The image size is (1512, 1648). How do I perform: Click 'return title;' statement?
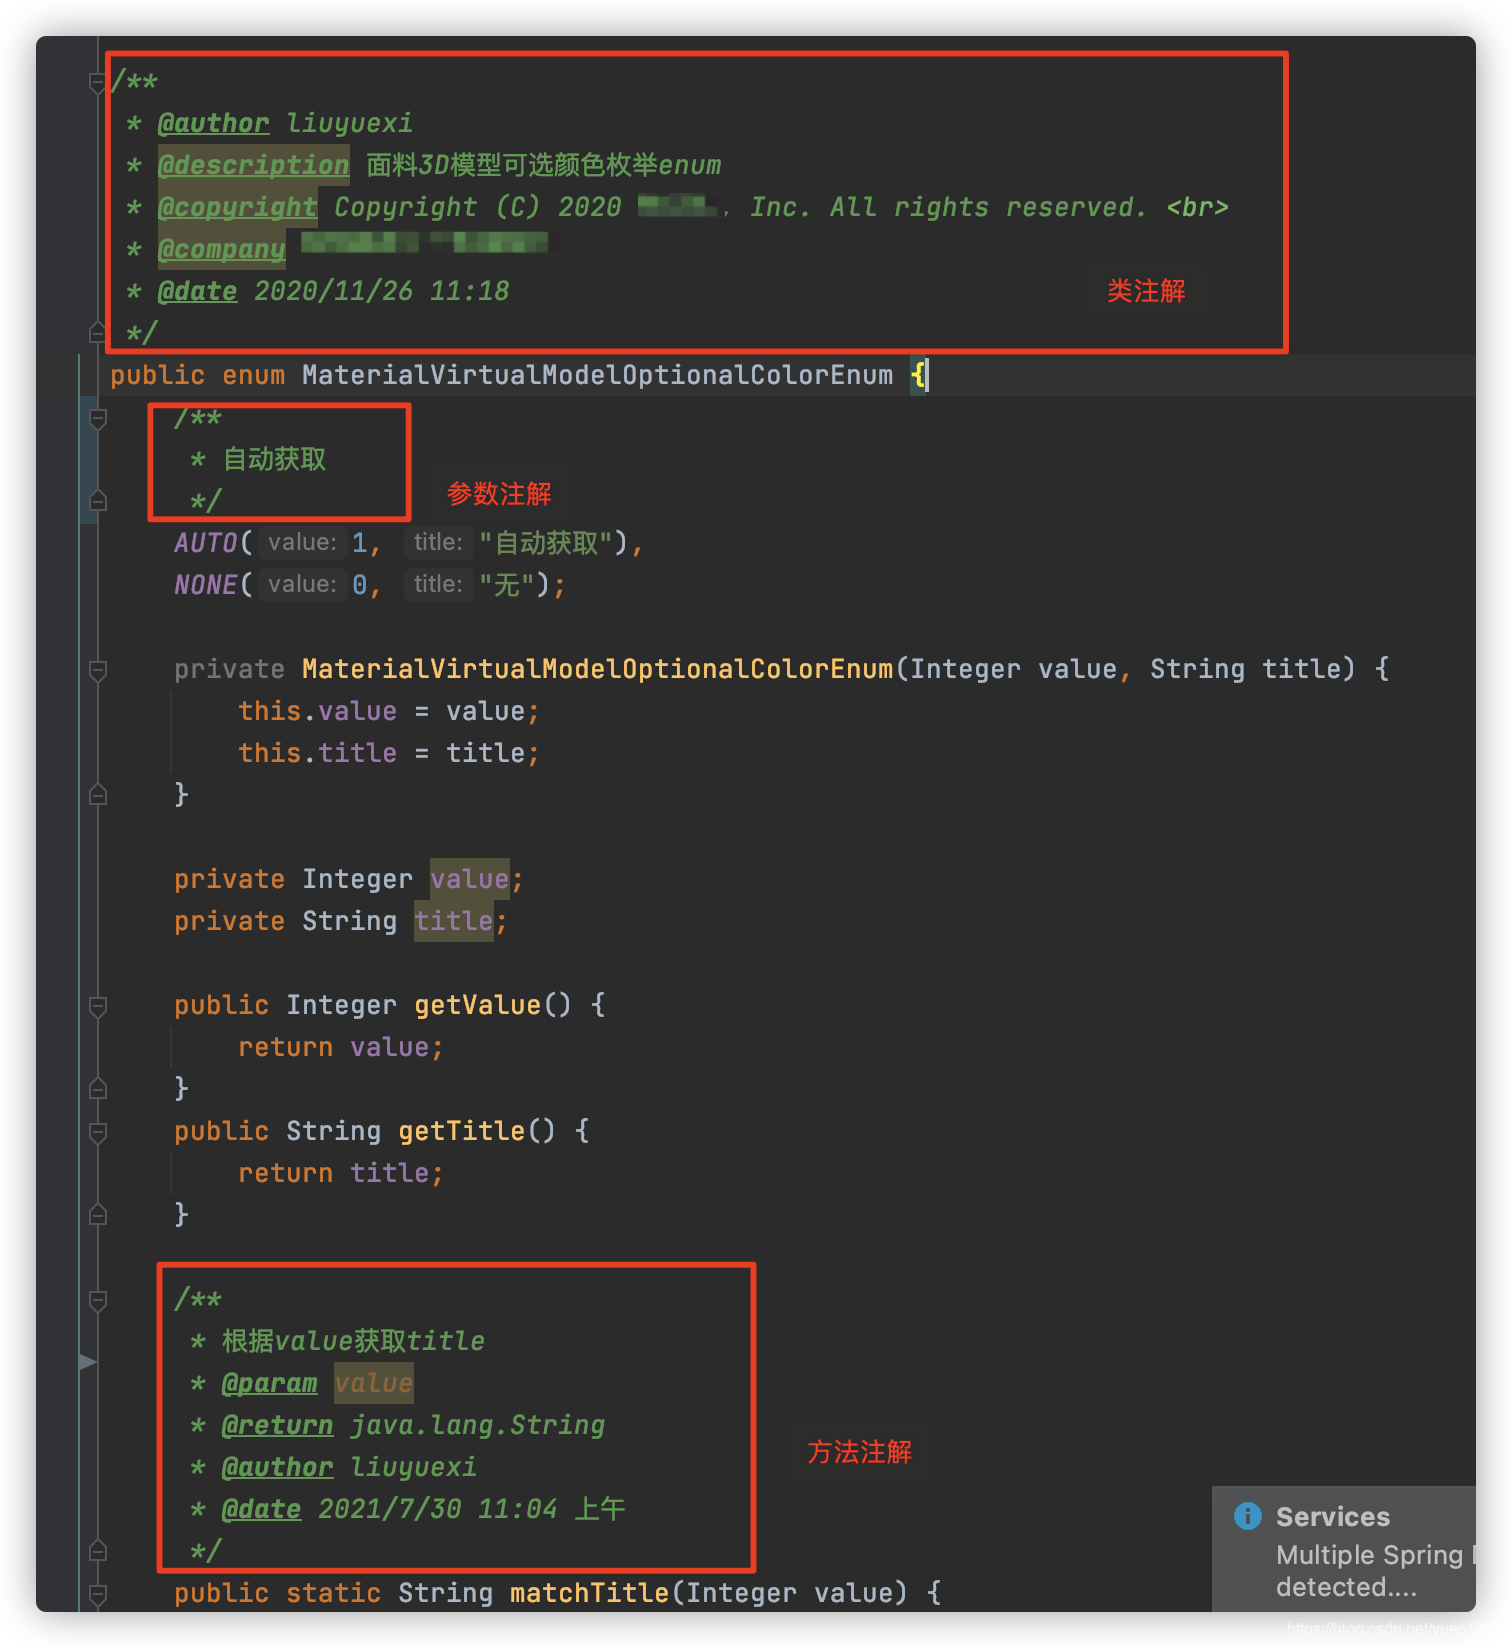(341, 1173)
